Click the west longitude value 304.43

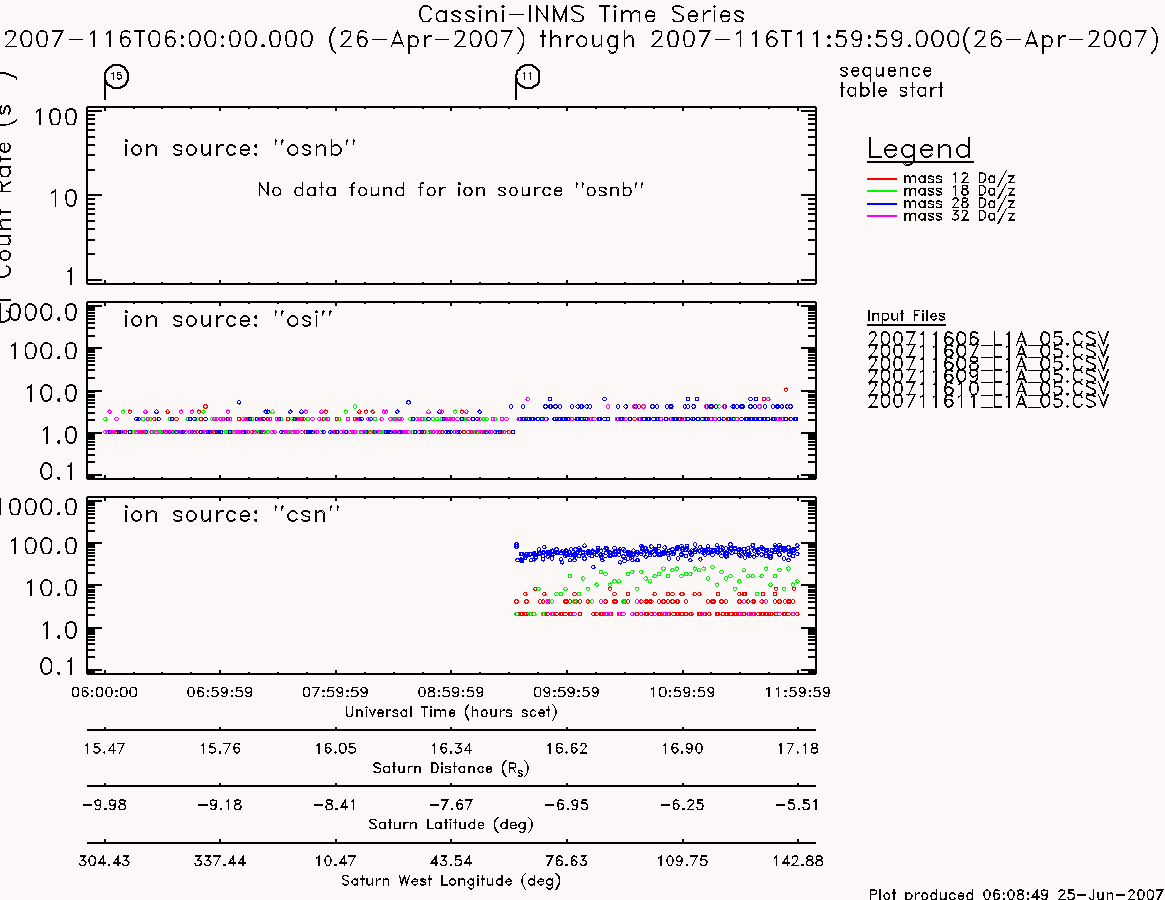point(104,861)
